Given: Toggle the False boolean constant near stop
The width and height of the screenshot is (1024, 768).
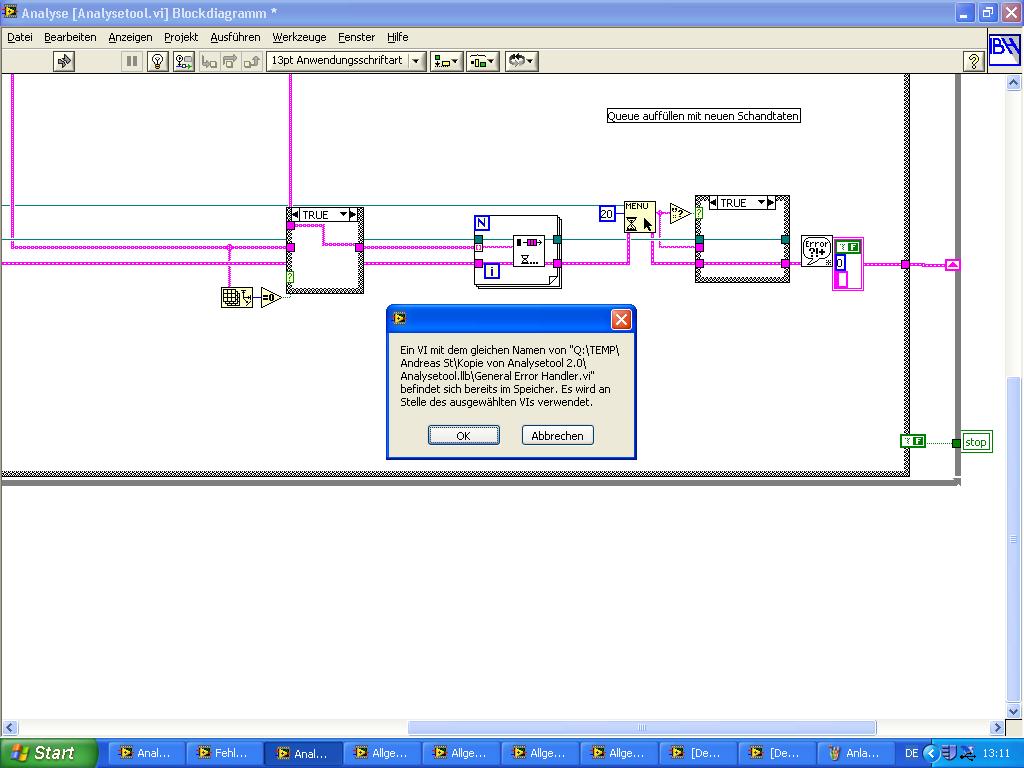Looking at the screenshot, I should [913, 441].
